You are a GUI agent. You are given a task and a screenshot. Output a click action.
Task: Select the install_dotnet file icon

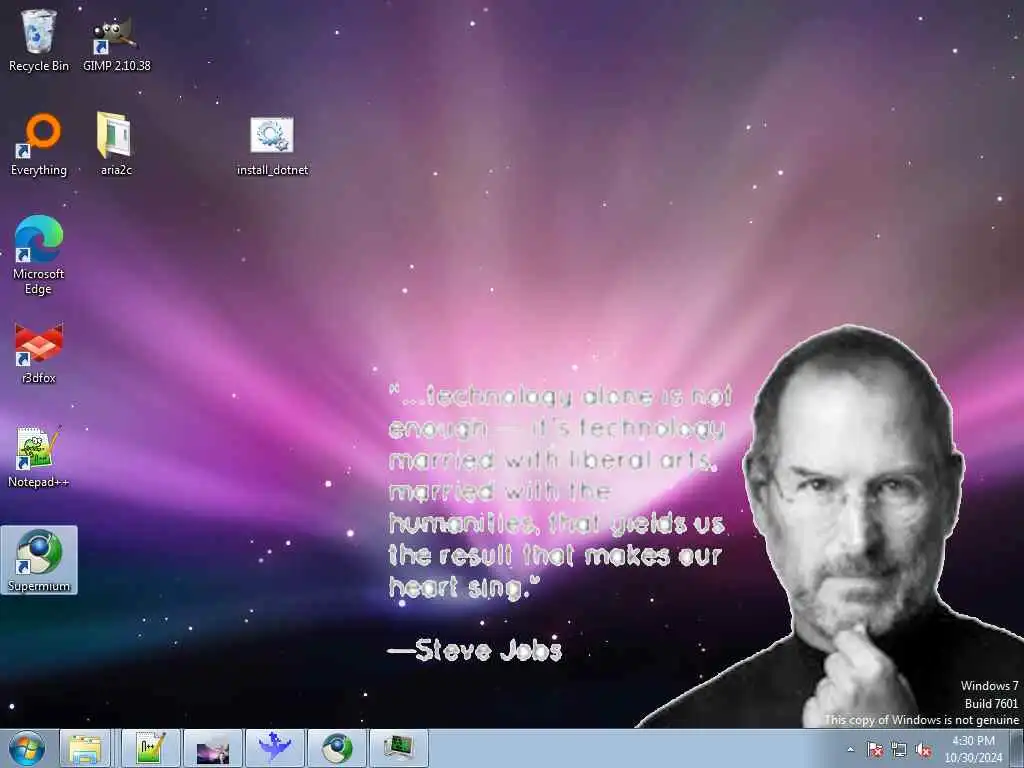[272, 145]
